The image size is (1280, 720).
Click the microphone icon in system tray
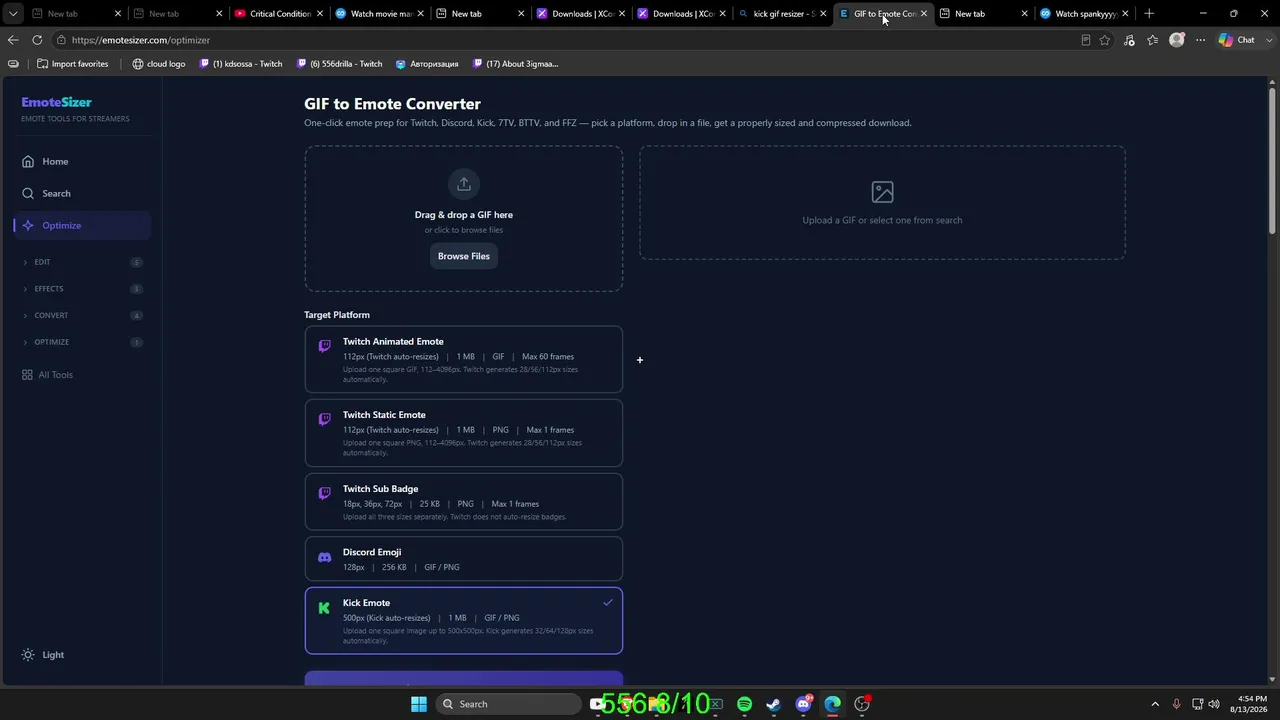pos(1176,704)
